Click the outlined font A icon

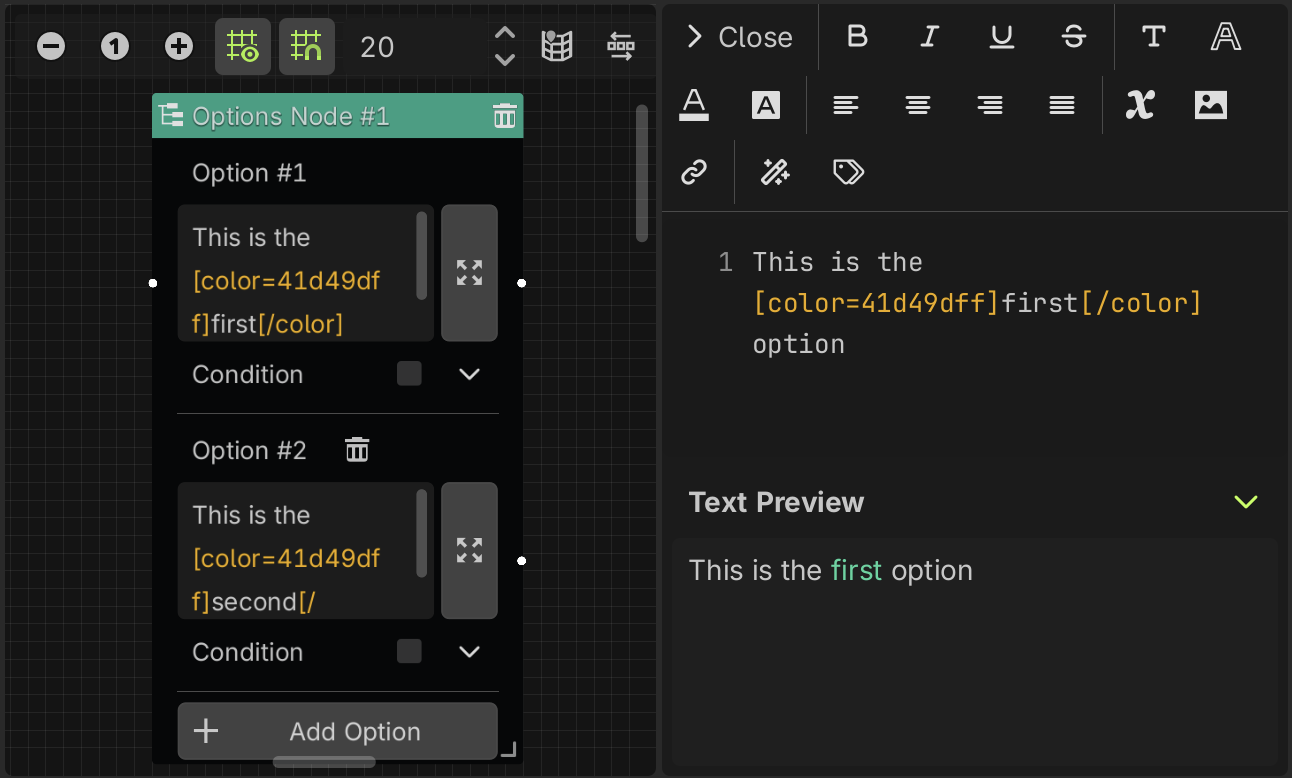pyautogui.click(x=1225, y=37)
